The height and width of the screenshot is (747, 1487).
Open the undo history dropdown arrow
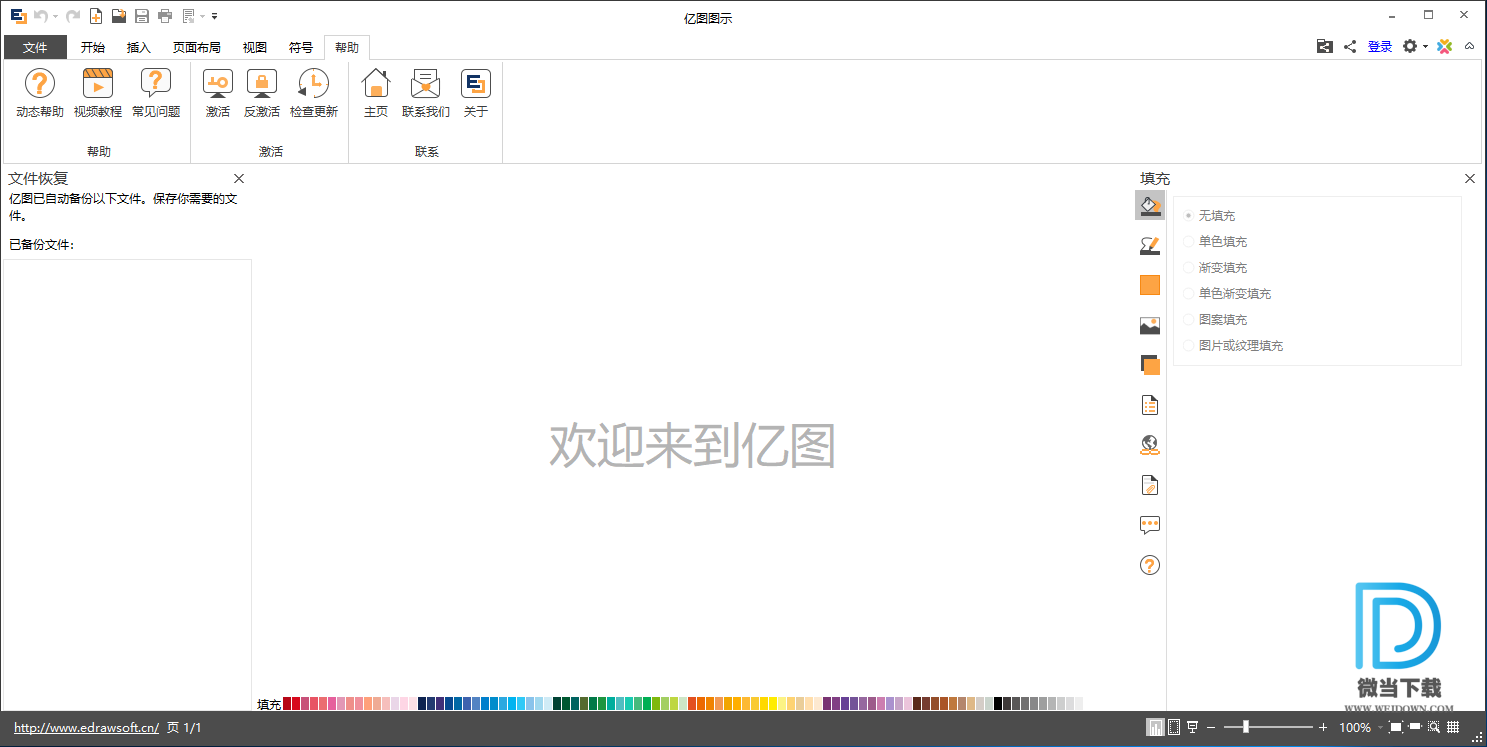[x=55, y=16]
